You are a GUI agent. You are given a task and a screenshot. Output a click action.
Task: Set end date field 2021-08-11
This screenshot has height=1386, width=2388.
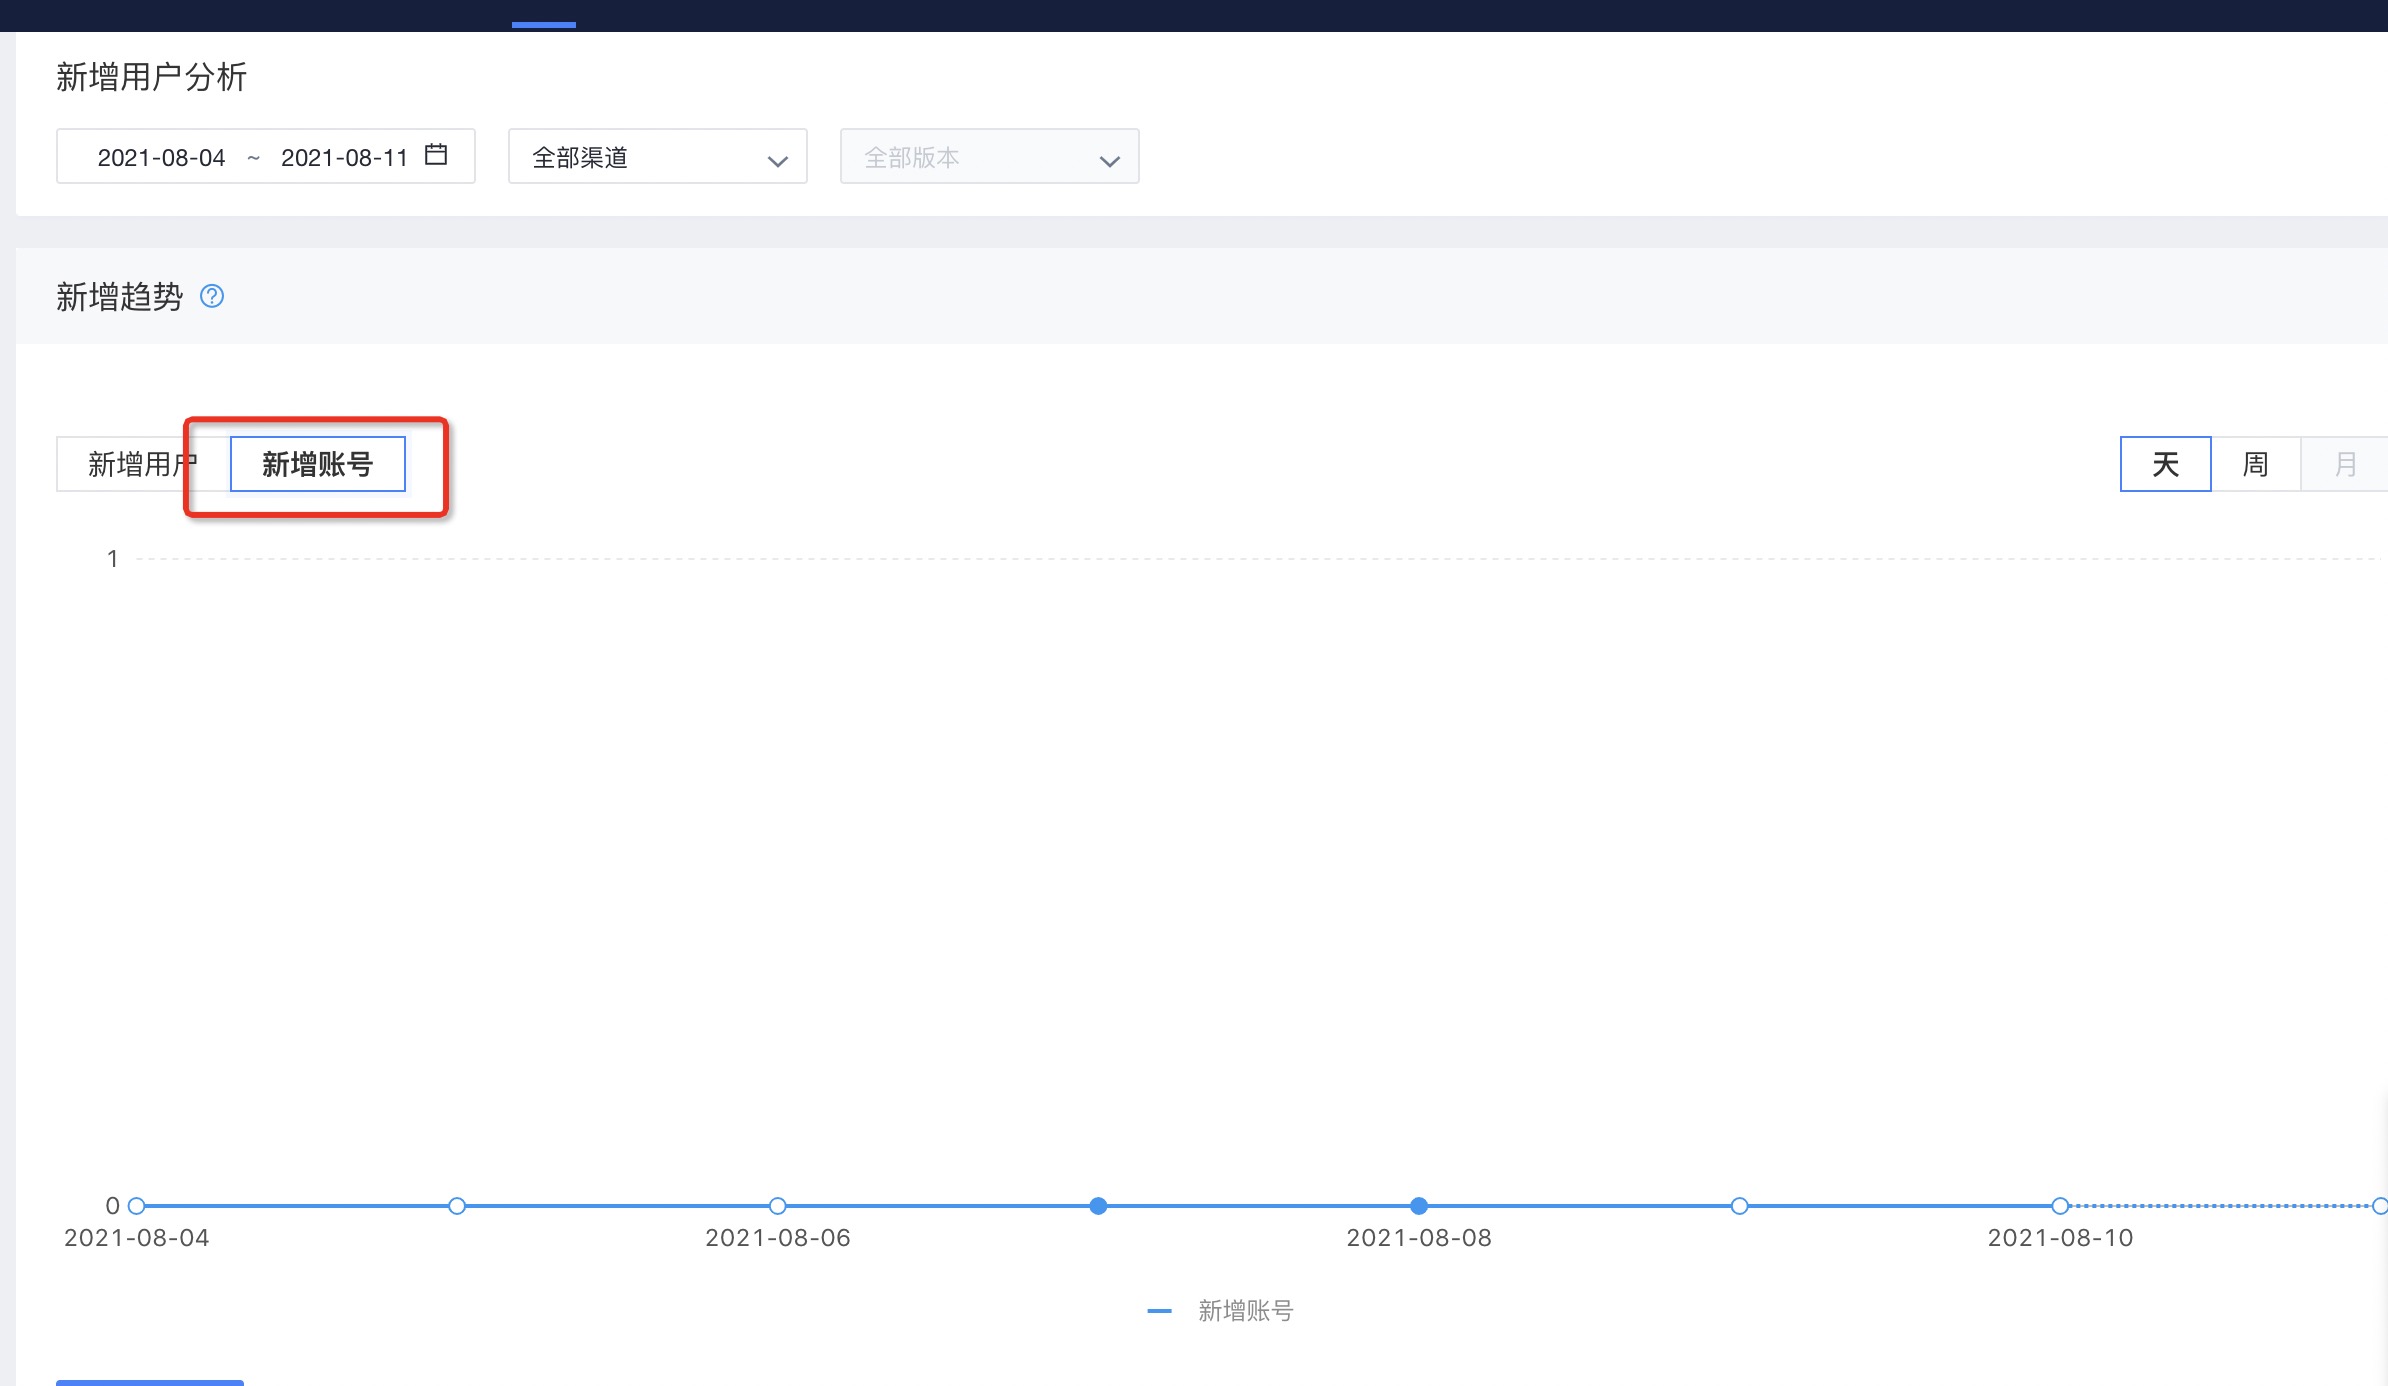click(x=345, y=157)
